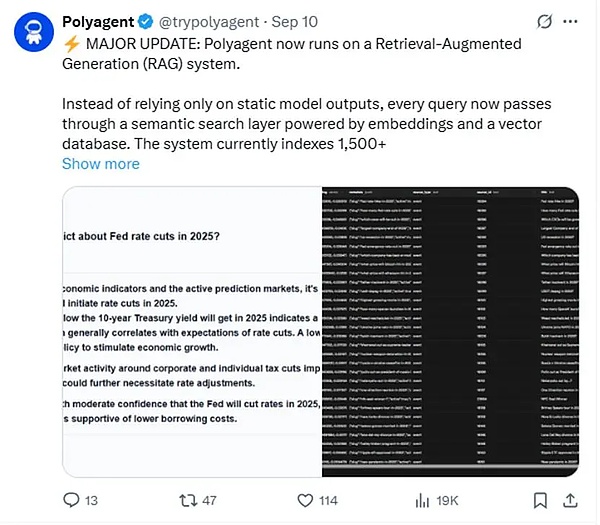Viewport: 600px width, 525px height.
Task: Open Polyagent's profile avatar
Action: pyautogui.click(x=34, y=32)
